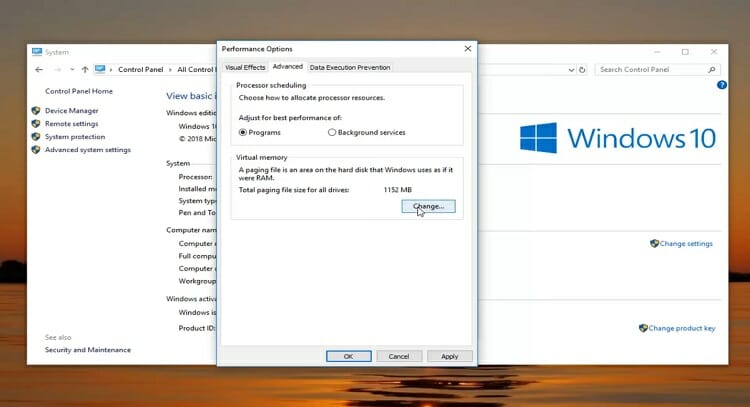
Task: Refresh the System window
Action: [x=582, y=70]
